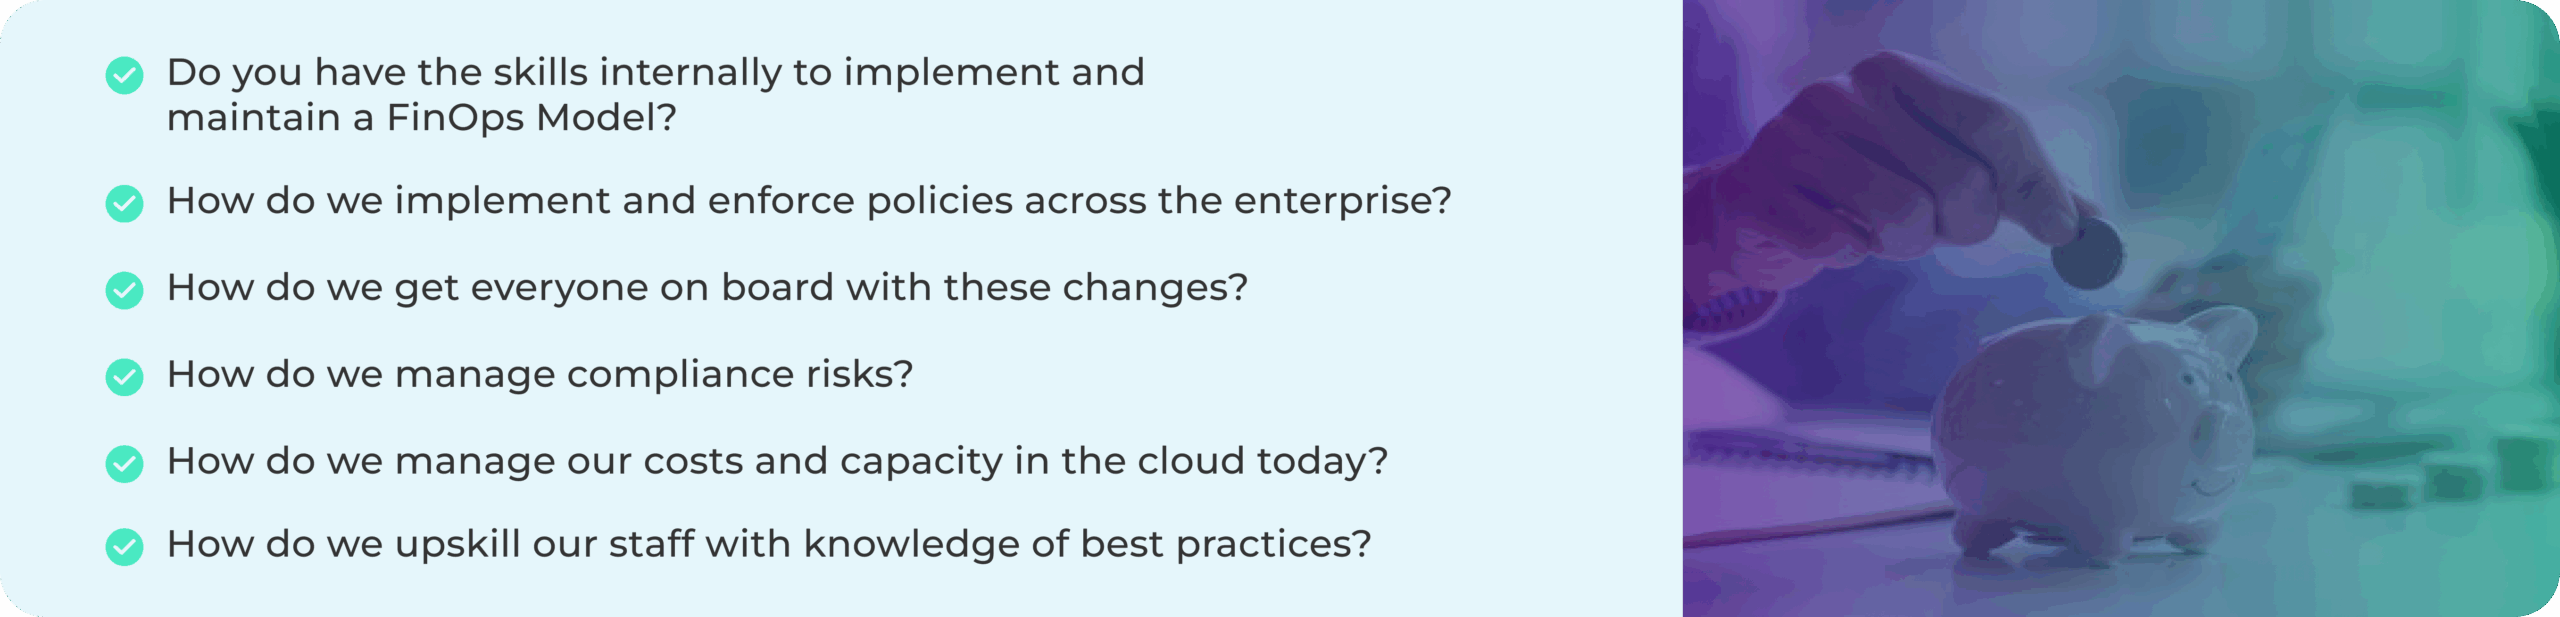This screenshot has height=617, width=2560.
Task: Click the checkmark beside compliance risks question
Action: click(124, 377)
